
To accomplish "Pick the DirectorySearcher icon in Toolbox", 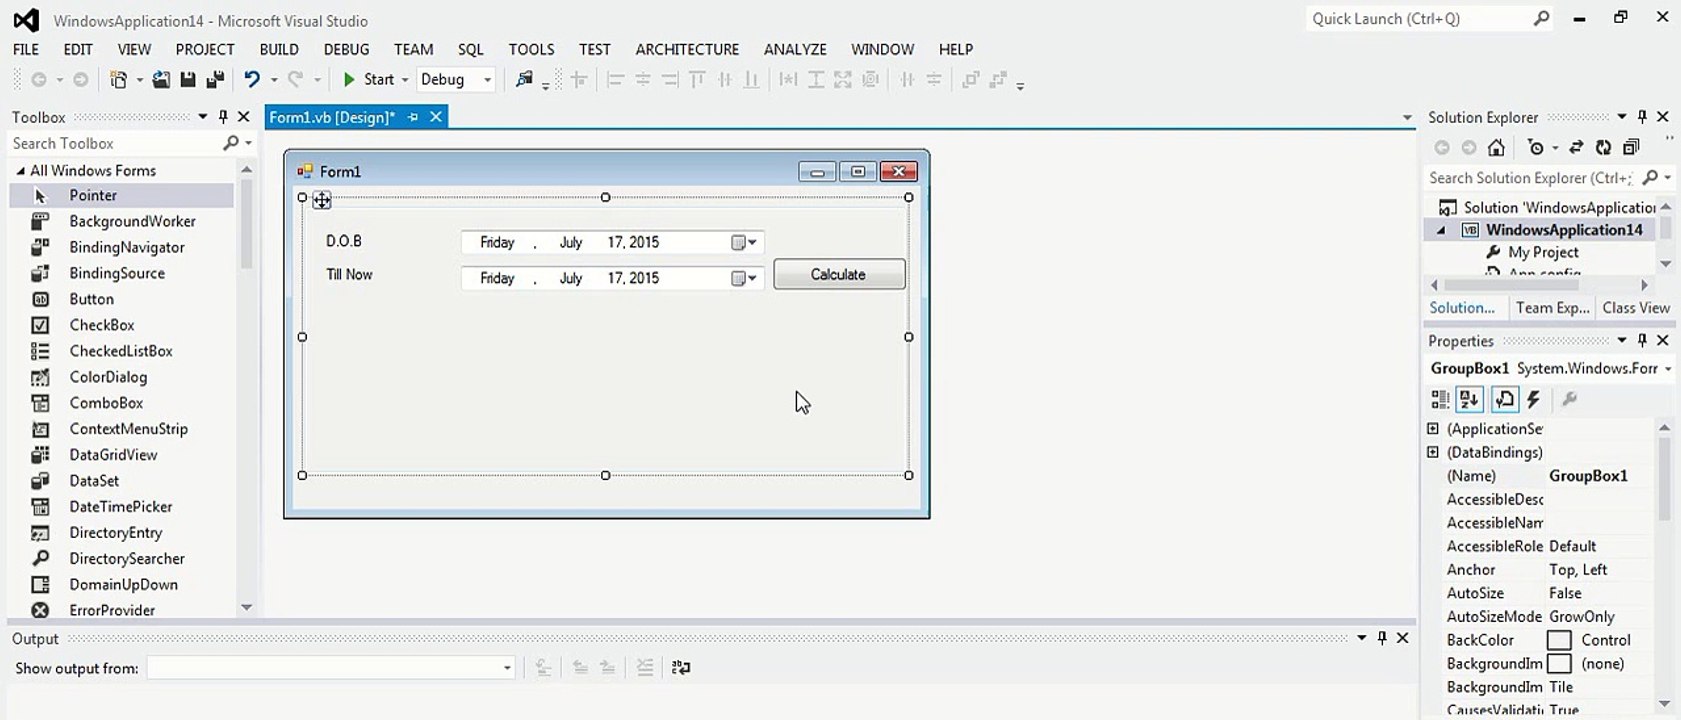I will tap(40, 558).
